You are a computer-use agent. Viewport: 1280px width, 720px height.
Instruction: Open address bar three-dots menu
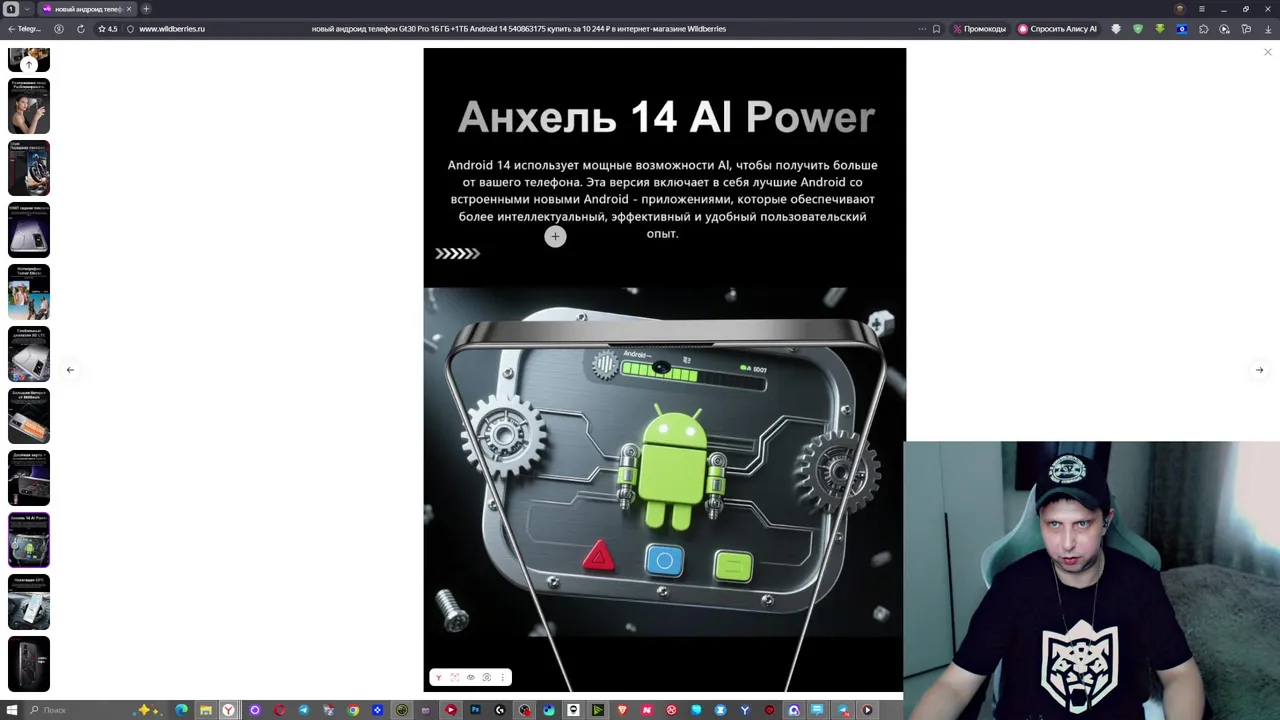[922, 29]
